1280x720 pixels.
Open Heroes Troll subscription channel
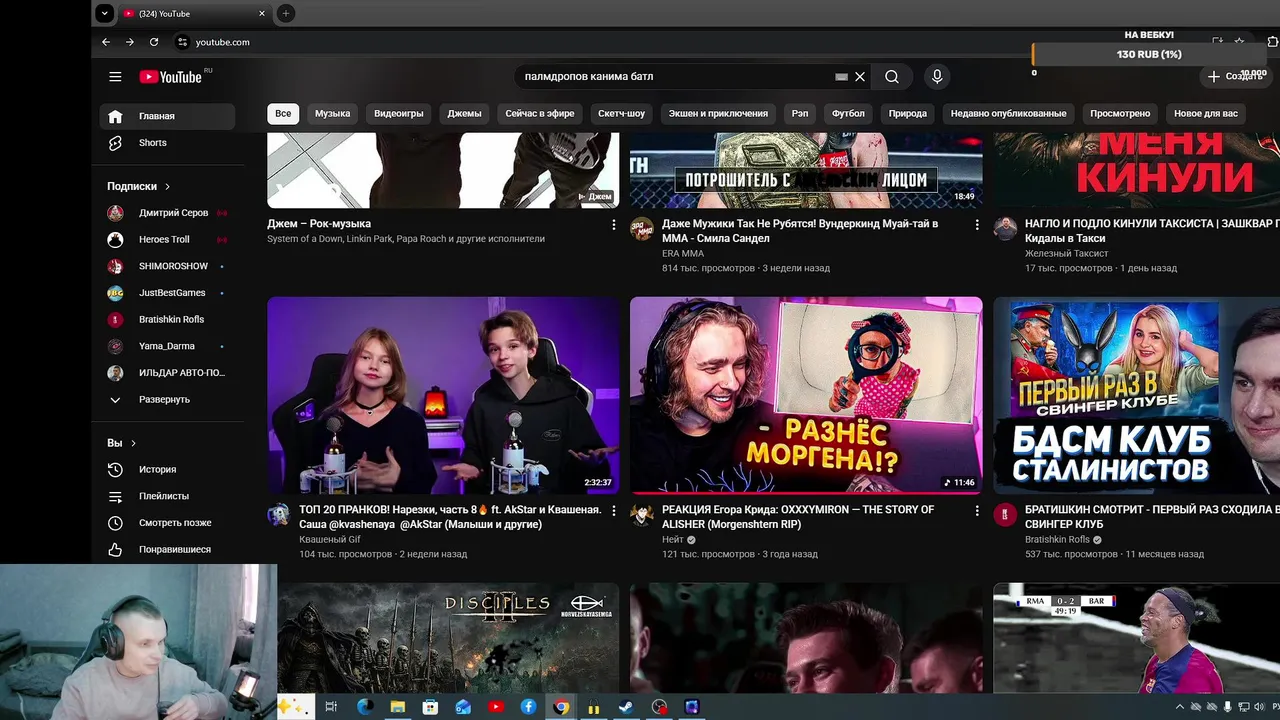pyautogui.click(x=167, y=240)
